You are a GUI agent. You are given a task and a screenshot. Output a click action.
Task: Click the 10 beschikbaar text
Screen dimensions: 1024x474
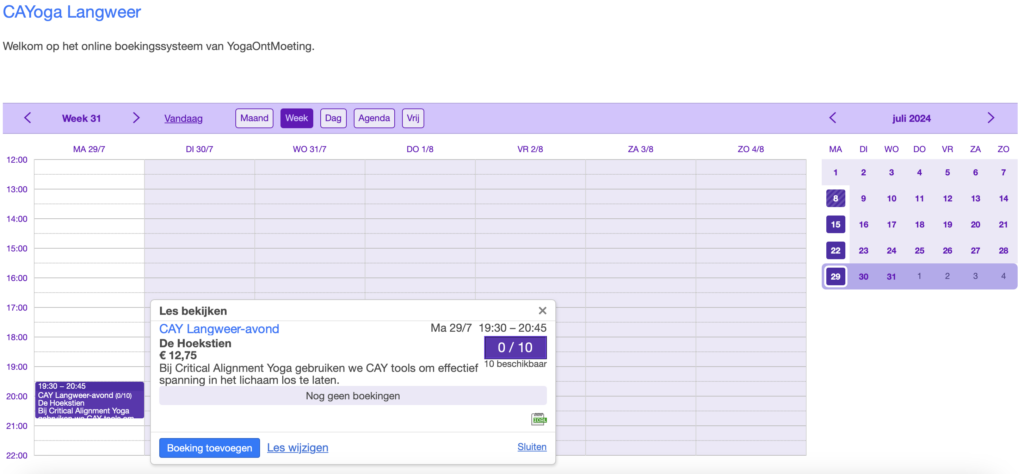pos(515,364)
